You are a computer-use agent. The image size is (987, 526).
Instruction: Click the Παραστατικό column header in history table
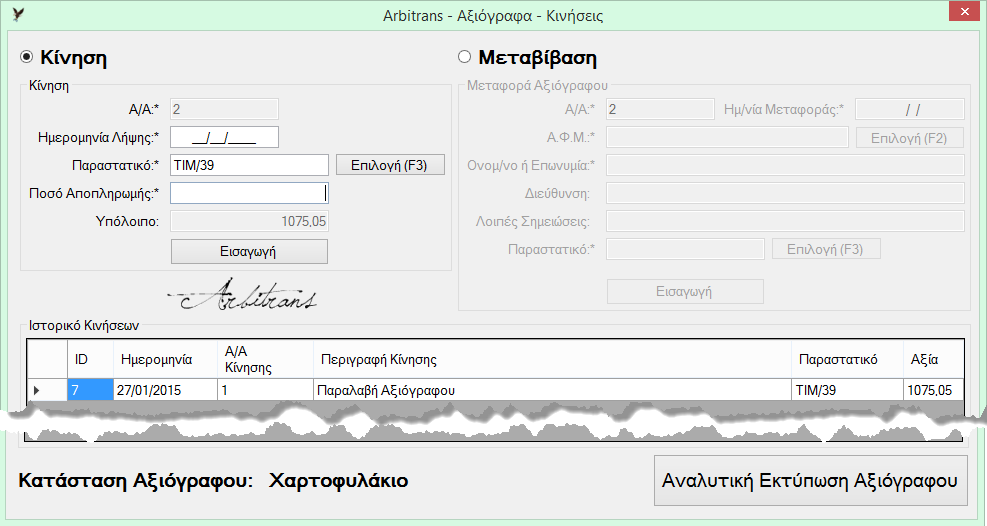click(x=847, y=359)
